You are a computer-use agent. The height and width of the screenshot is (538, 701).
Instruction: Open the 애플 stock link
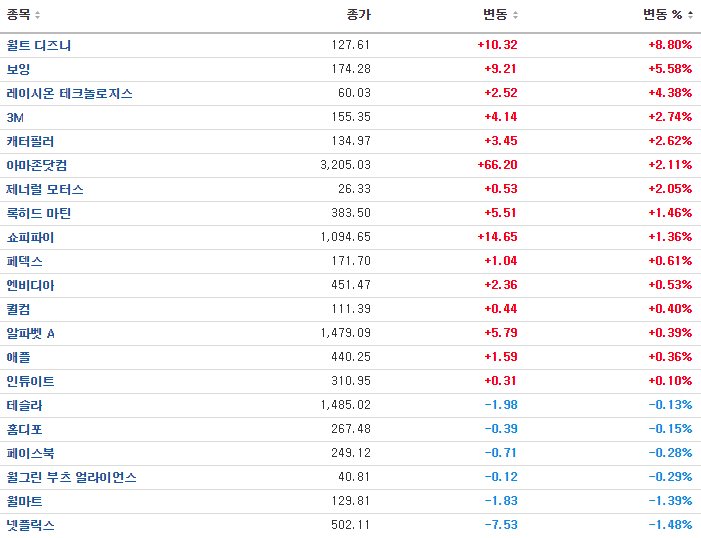click(x=18, y=357)
